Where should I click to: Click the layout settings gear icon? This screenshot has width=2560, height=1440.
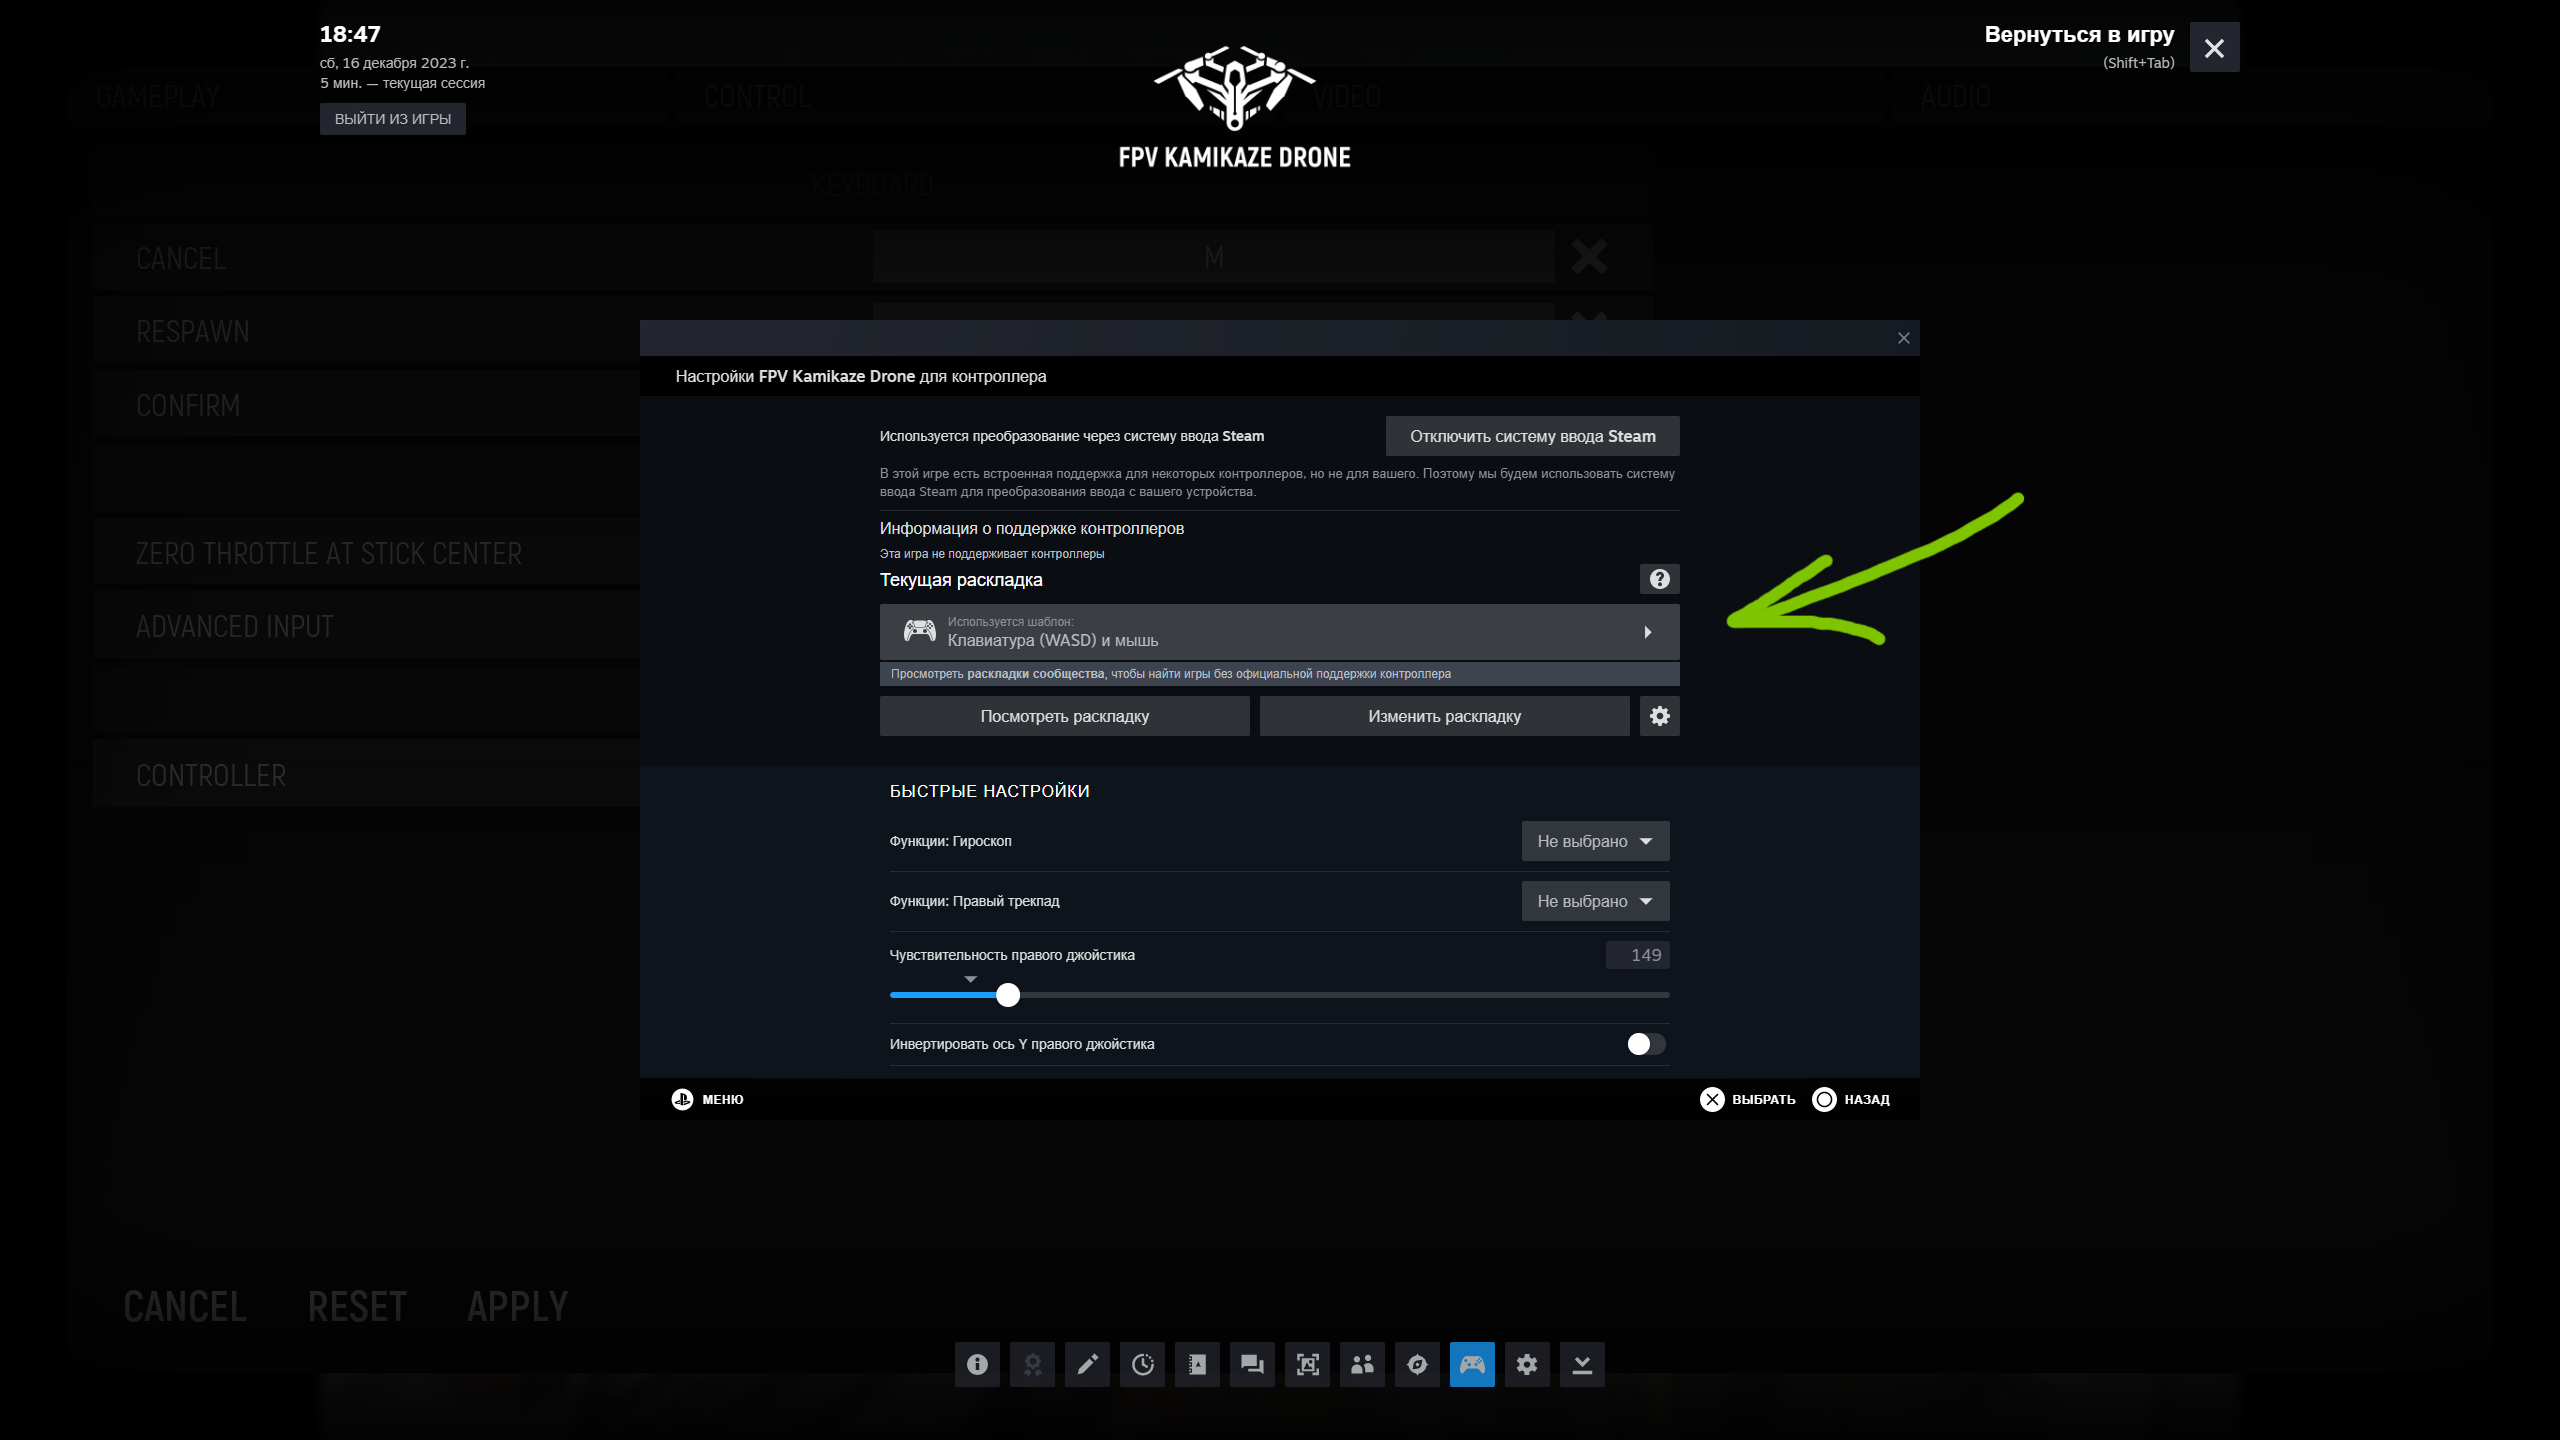(x=1659, y=716)
